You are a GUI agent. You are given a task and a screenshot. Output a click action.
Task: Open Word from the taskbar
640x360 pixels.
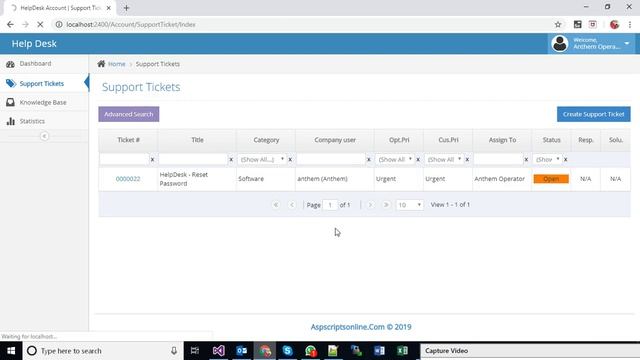click(x=379, y=351)
